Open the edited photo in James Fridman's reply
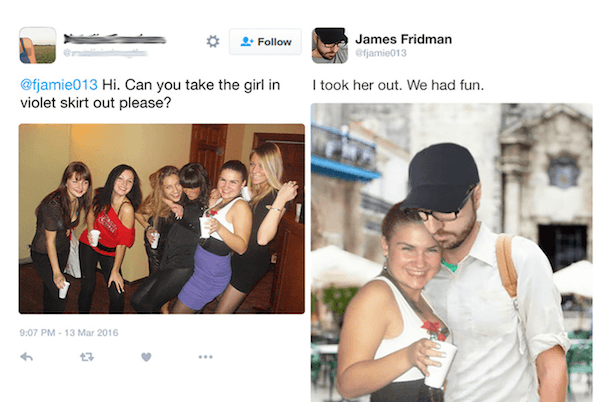This screenshot has width=600, height=402. pos(452,252)
